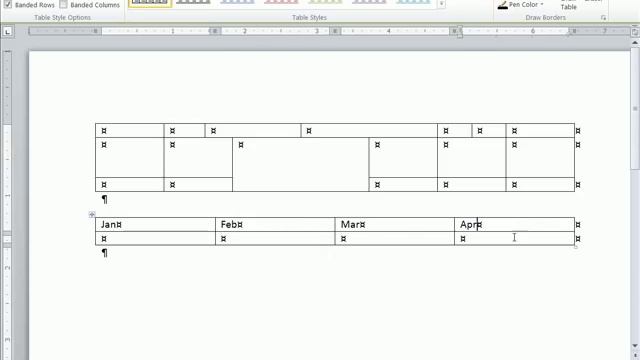640x360 pixels.
Task: Expand the Table Styles gallery
Action: point(442,4)
